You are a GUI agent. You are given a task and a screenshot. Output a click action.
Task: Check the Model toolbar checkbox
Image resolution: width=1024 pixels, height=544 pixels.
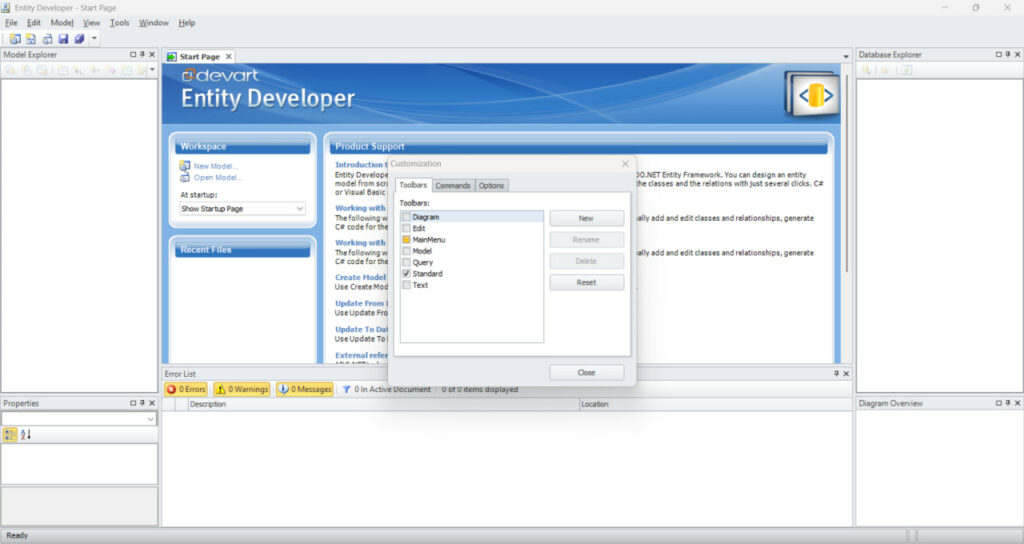pyautogui.click(x=406, y=251)
